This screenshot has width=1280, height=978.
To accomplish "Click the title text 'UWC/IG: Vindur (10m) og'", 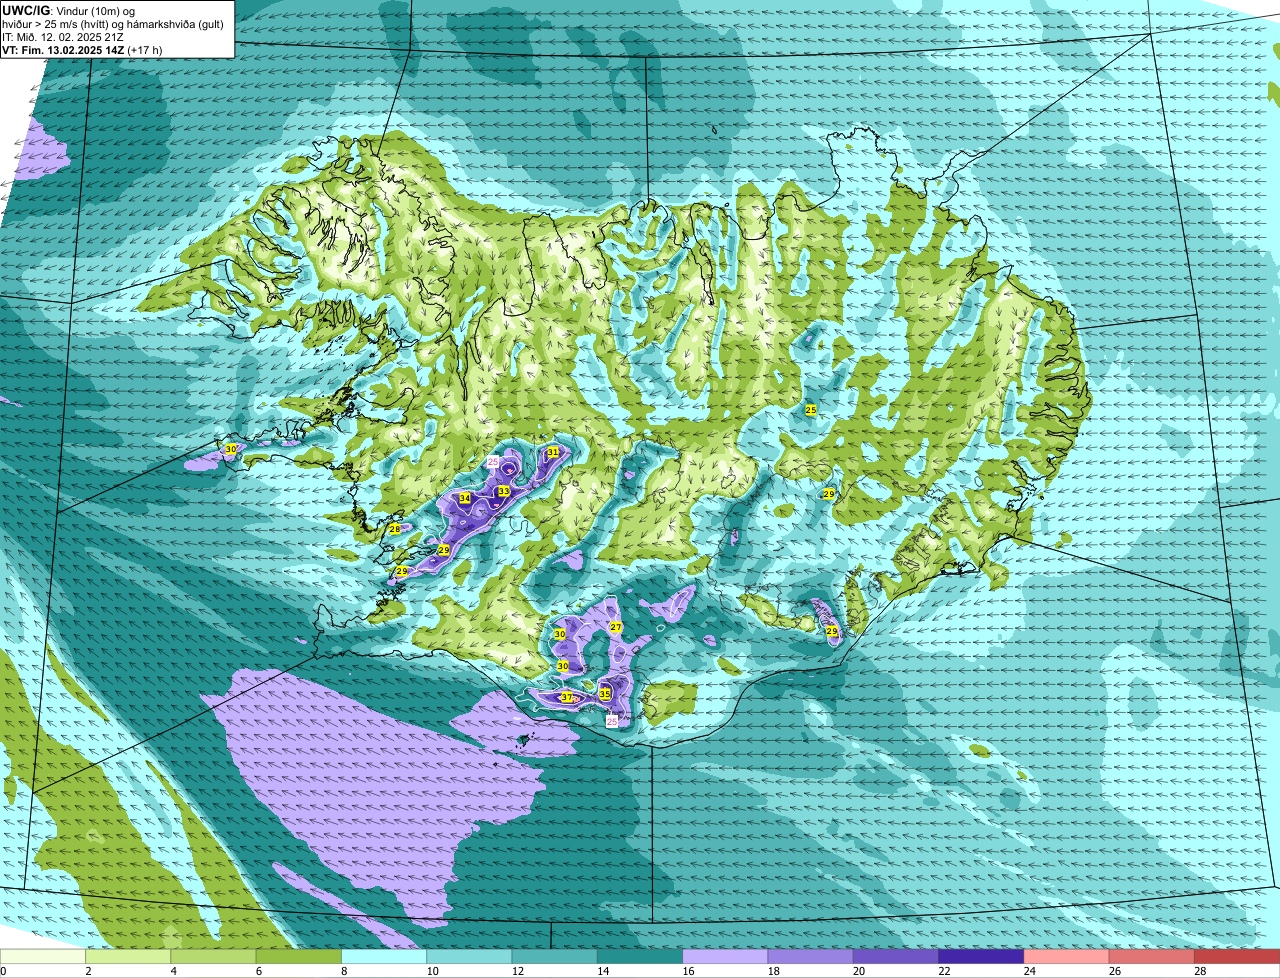I will (68, 10).
